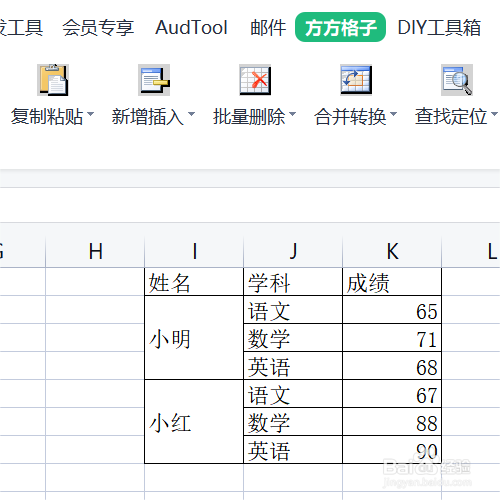Click the 查找定位 magnifier icon
500x500 pixels.
(457, 80)
